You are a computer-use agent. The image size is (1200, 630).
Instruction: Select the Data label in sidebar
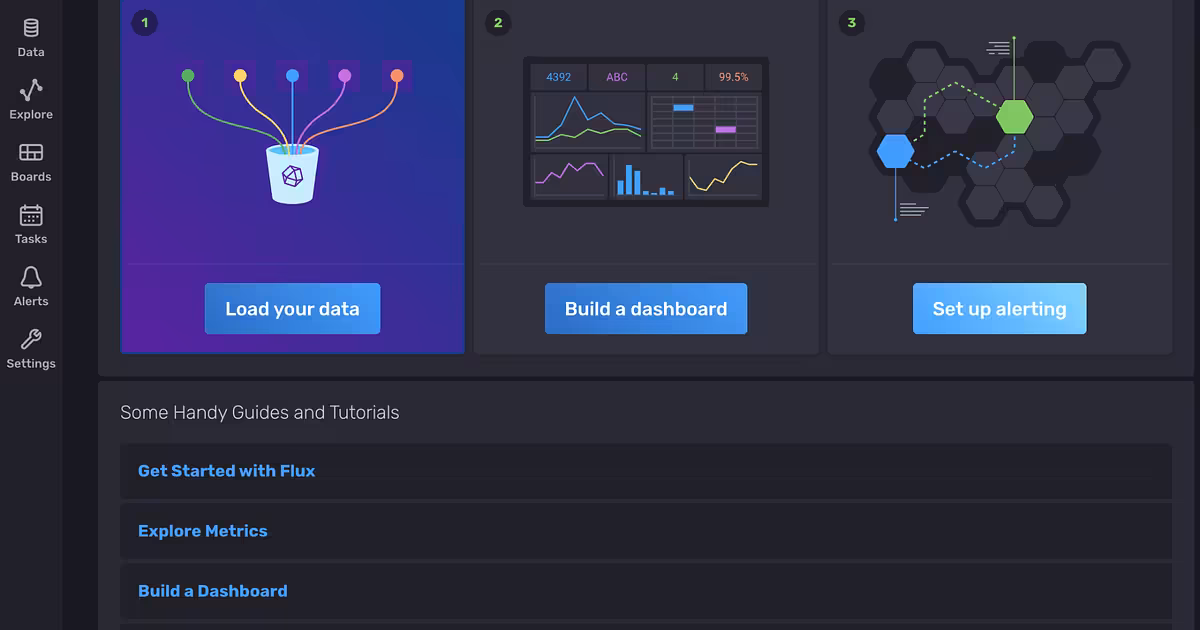click(31, 52)
